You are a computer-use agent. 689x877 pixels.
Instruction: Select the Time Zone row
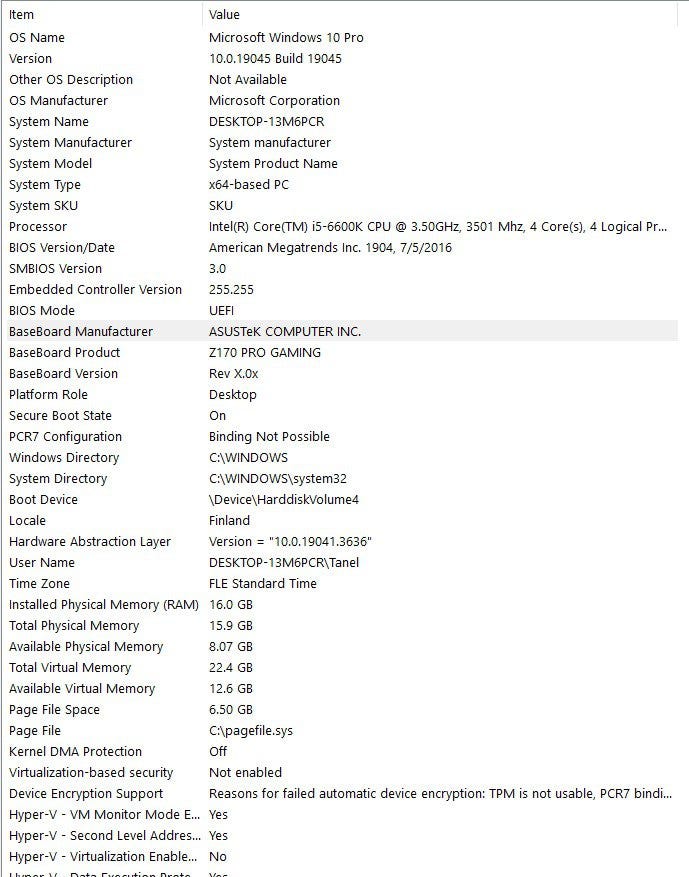pyautogui.click(x=342, y=583)
